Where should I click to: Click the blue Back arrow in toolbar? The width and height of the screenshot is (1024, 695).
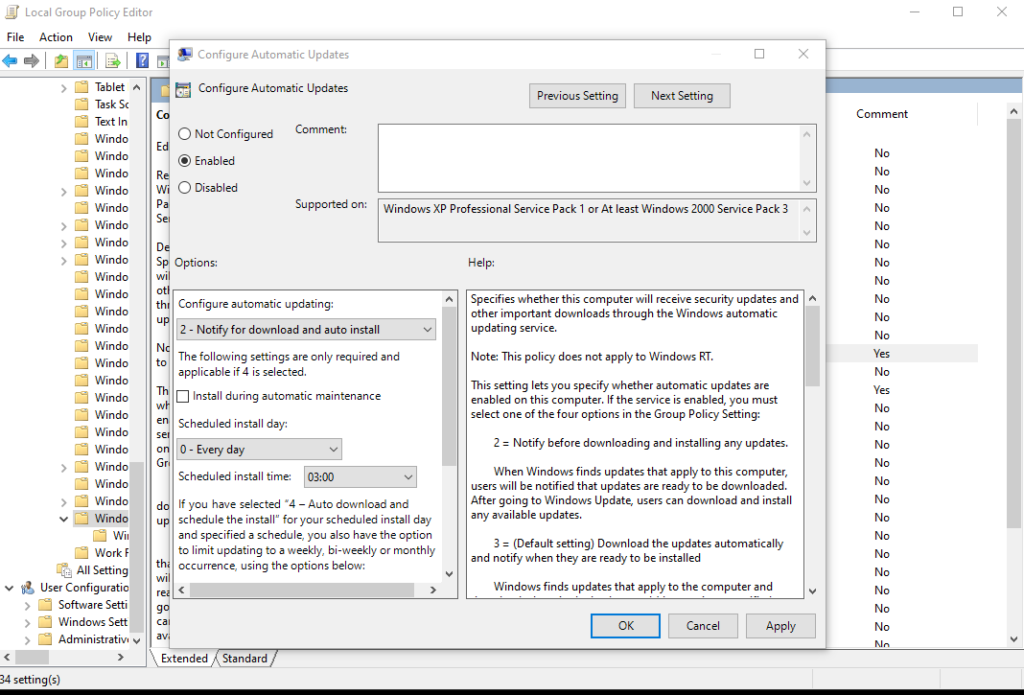tap(10, 61)
